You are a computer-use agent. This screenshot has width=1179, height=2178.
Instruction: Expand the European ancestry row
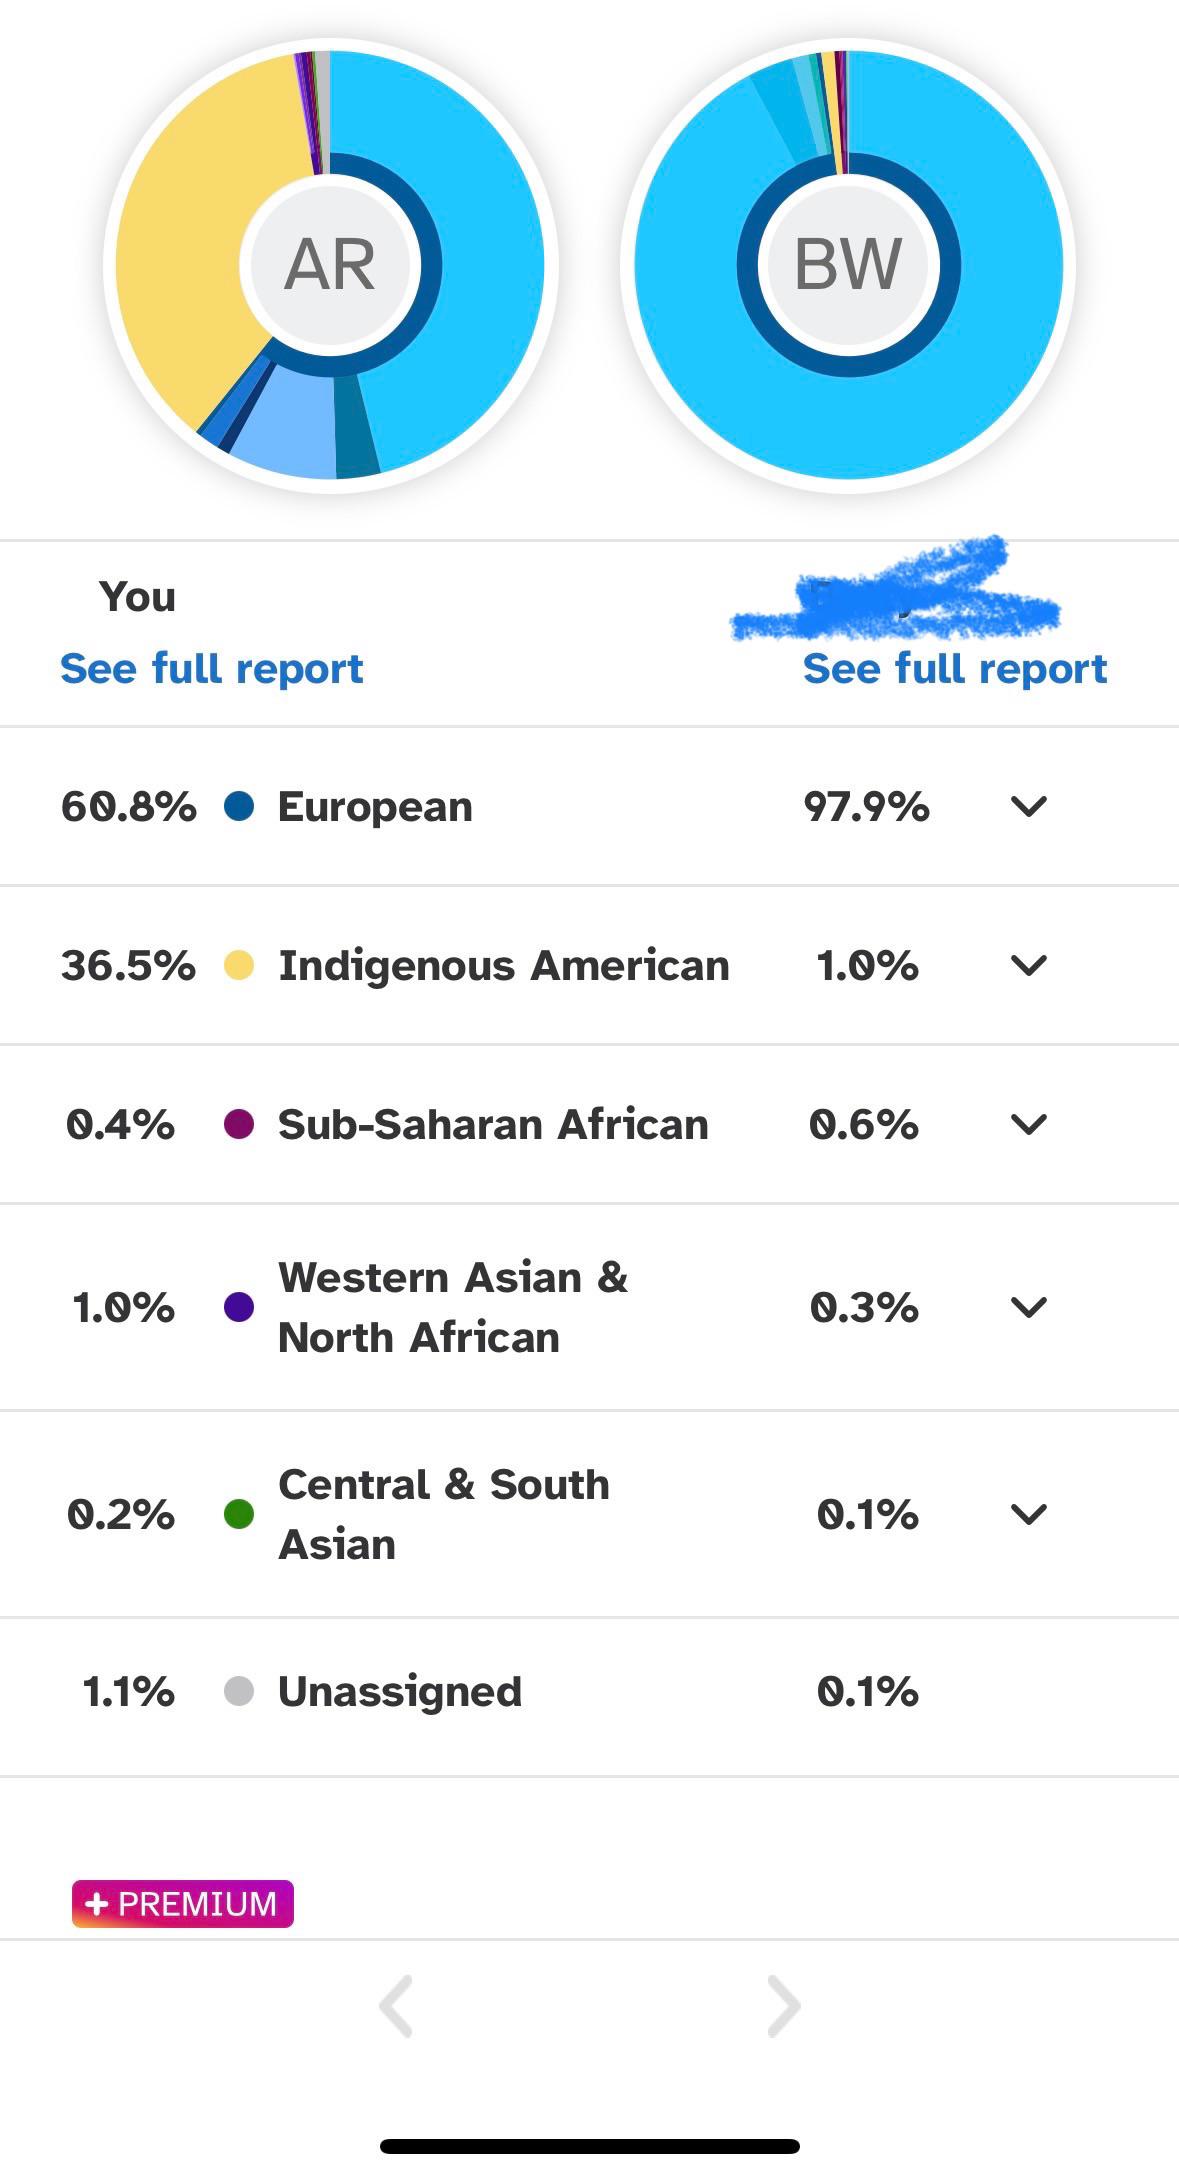click(1028, 806)
